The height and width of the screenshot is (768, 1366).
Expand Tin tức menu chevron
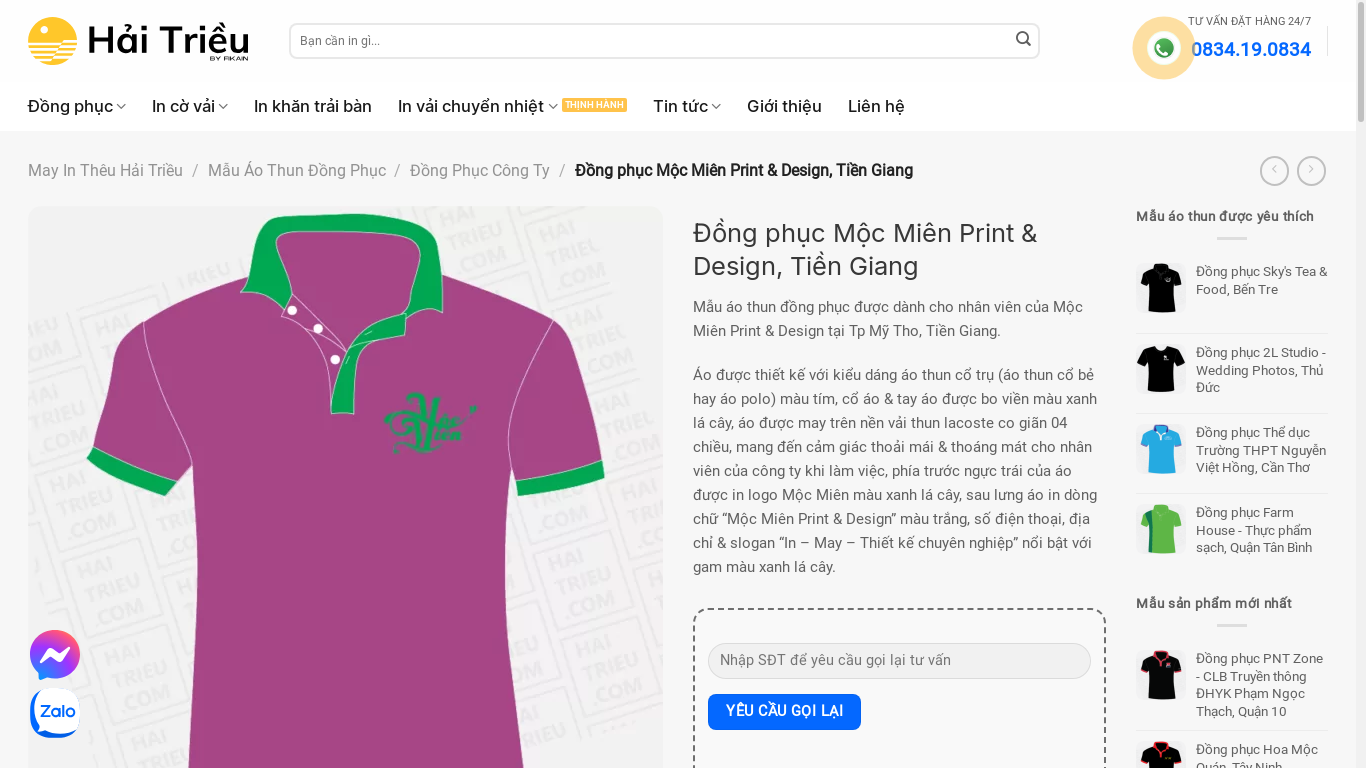716,107
